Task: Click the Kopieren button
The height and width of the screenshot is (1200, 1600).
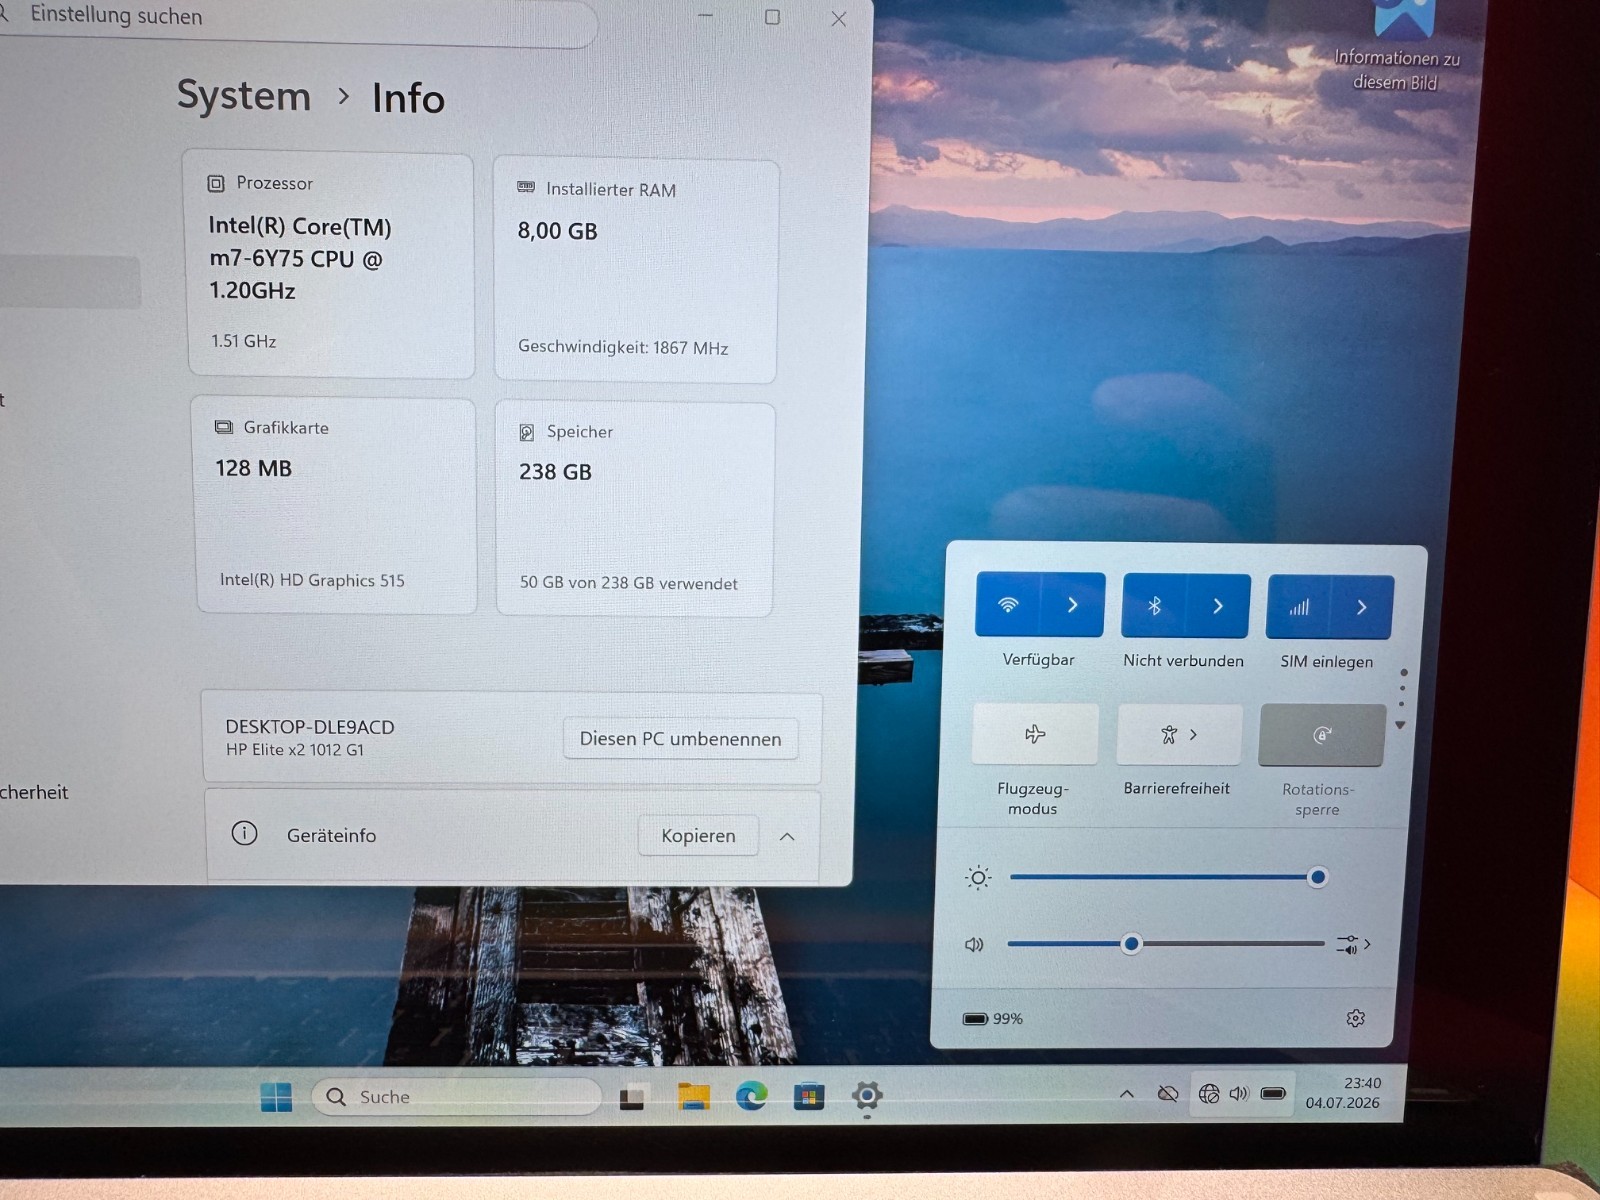Action: [698, 835]
